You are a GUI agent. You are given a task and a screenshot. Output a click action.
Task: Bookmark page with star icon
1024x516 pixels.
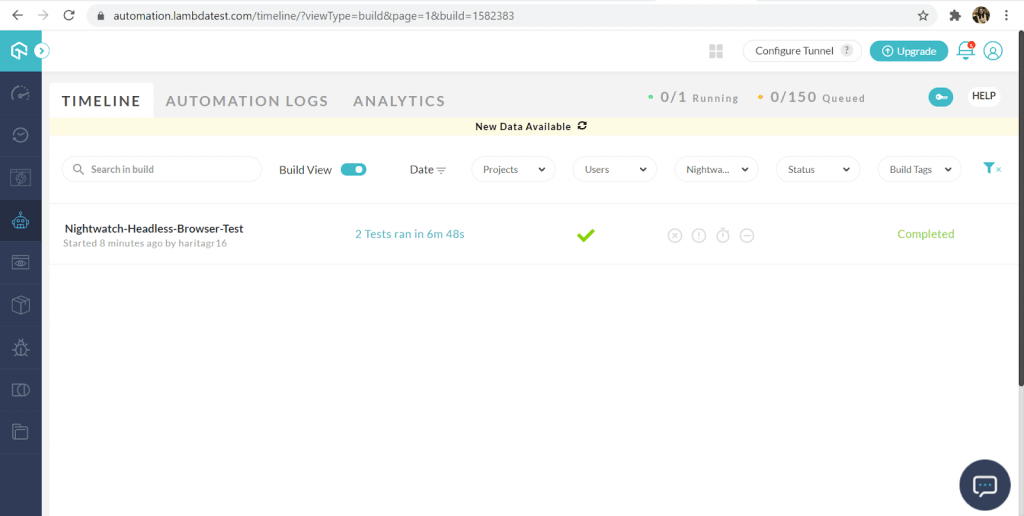coord(923,16)
